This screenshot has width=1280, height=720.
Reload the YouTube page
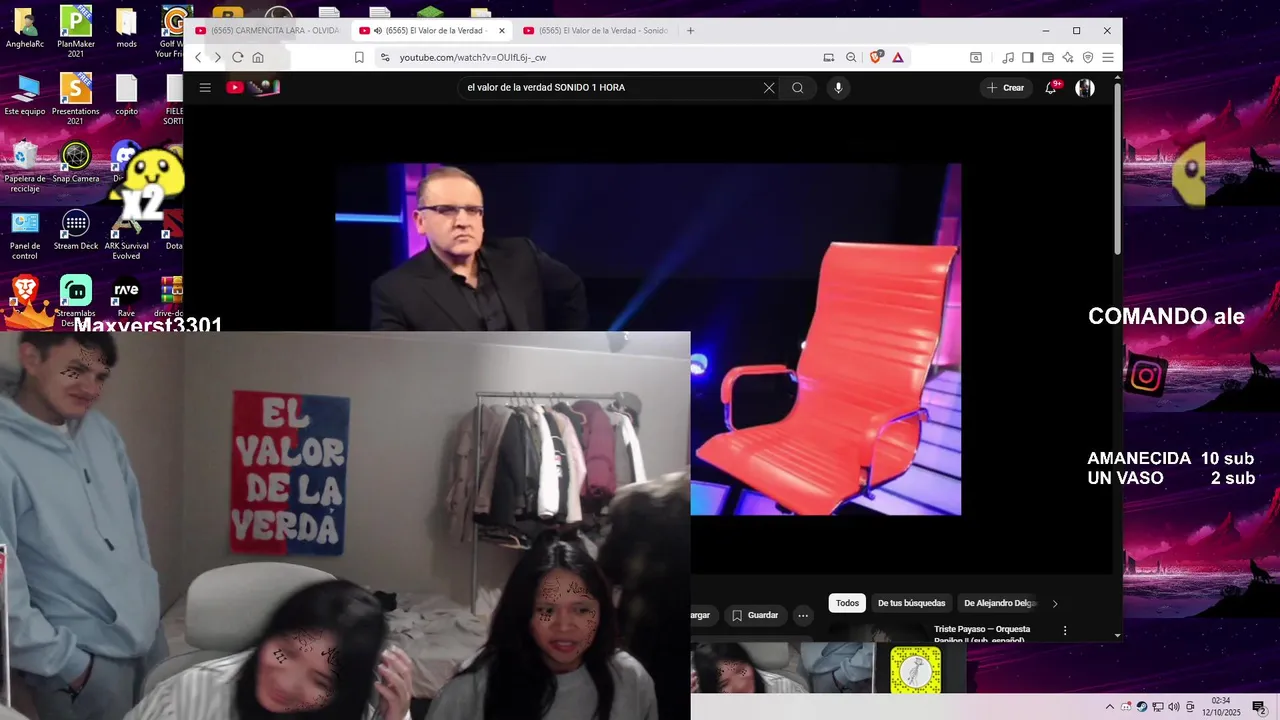tap(238, 57)
